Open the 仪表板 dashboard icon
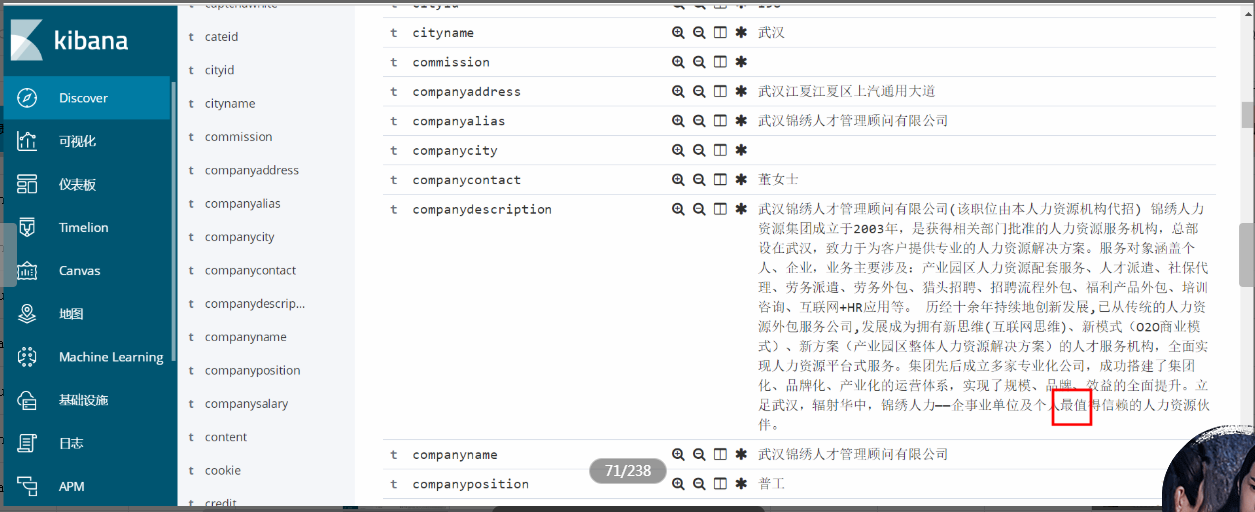 click(x=28, y=184)
